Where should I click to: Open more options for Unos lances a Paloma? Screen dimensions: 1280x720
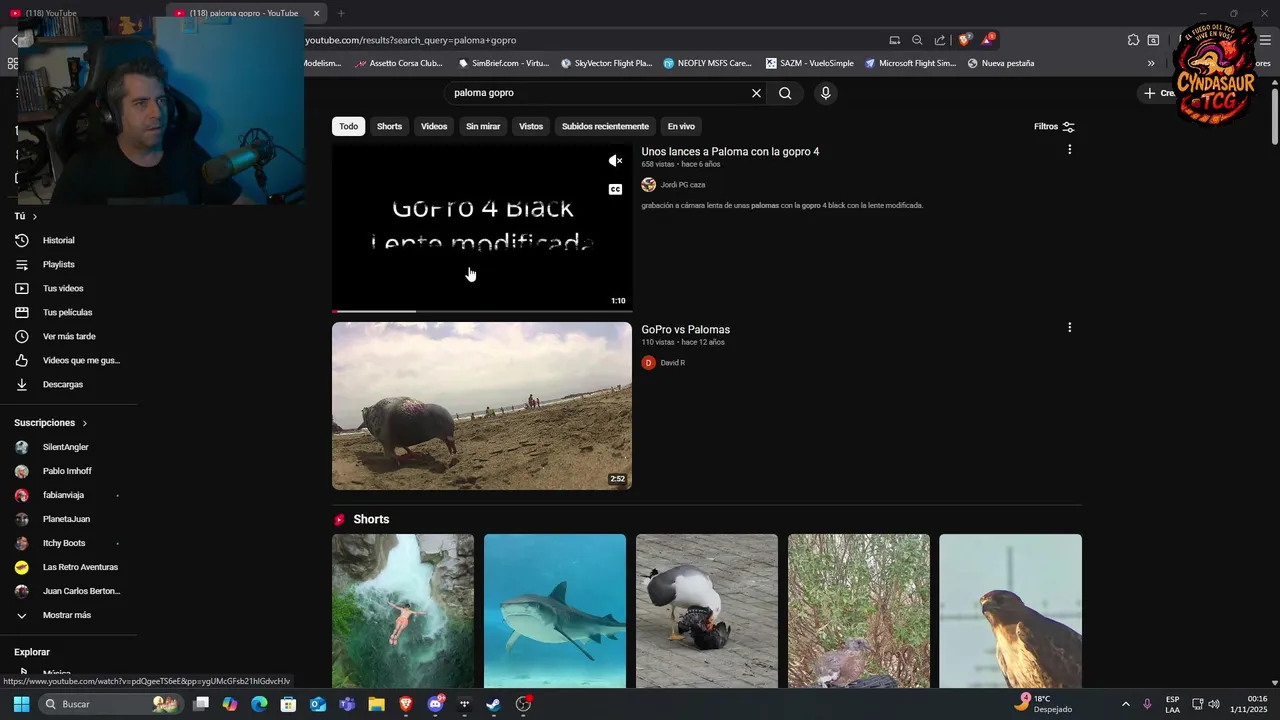click(1069, 150)
